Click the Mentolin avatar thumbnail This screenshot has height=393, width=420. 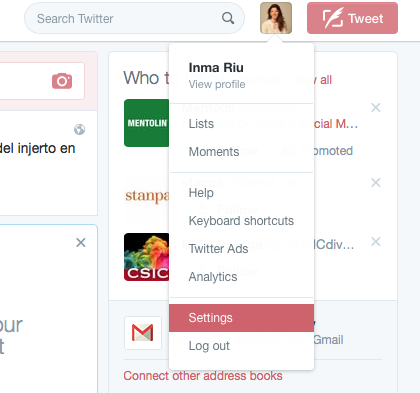click(147, 123)
